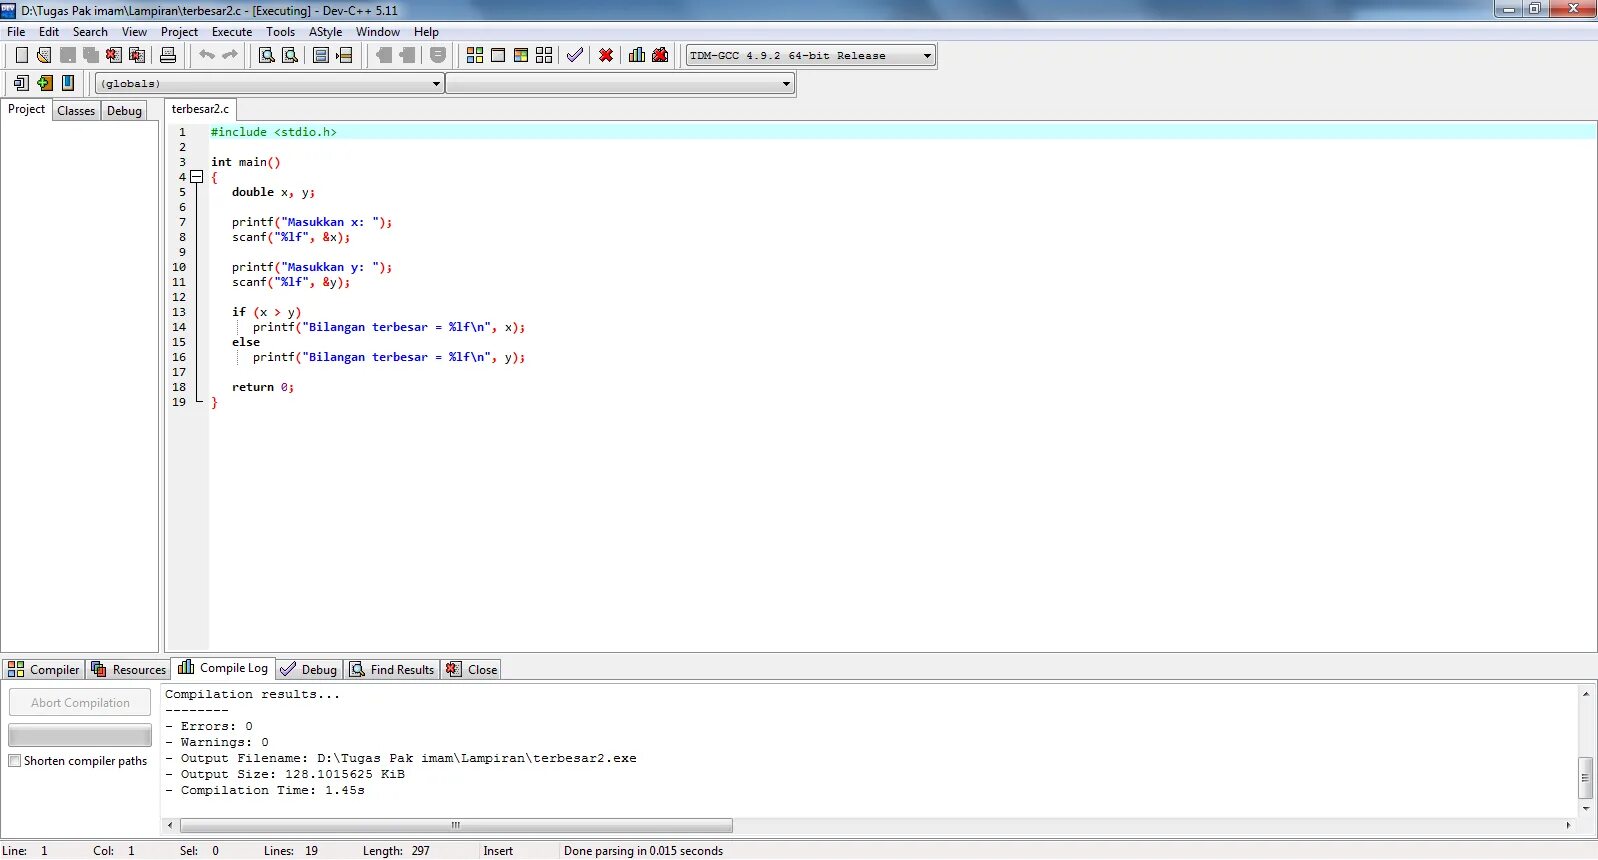Select the Compile Log tab
Image resolution: width=1598 pixels, height=860 pixels.
point(224,668)
